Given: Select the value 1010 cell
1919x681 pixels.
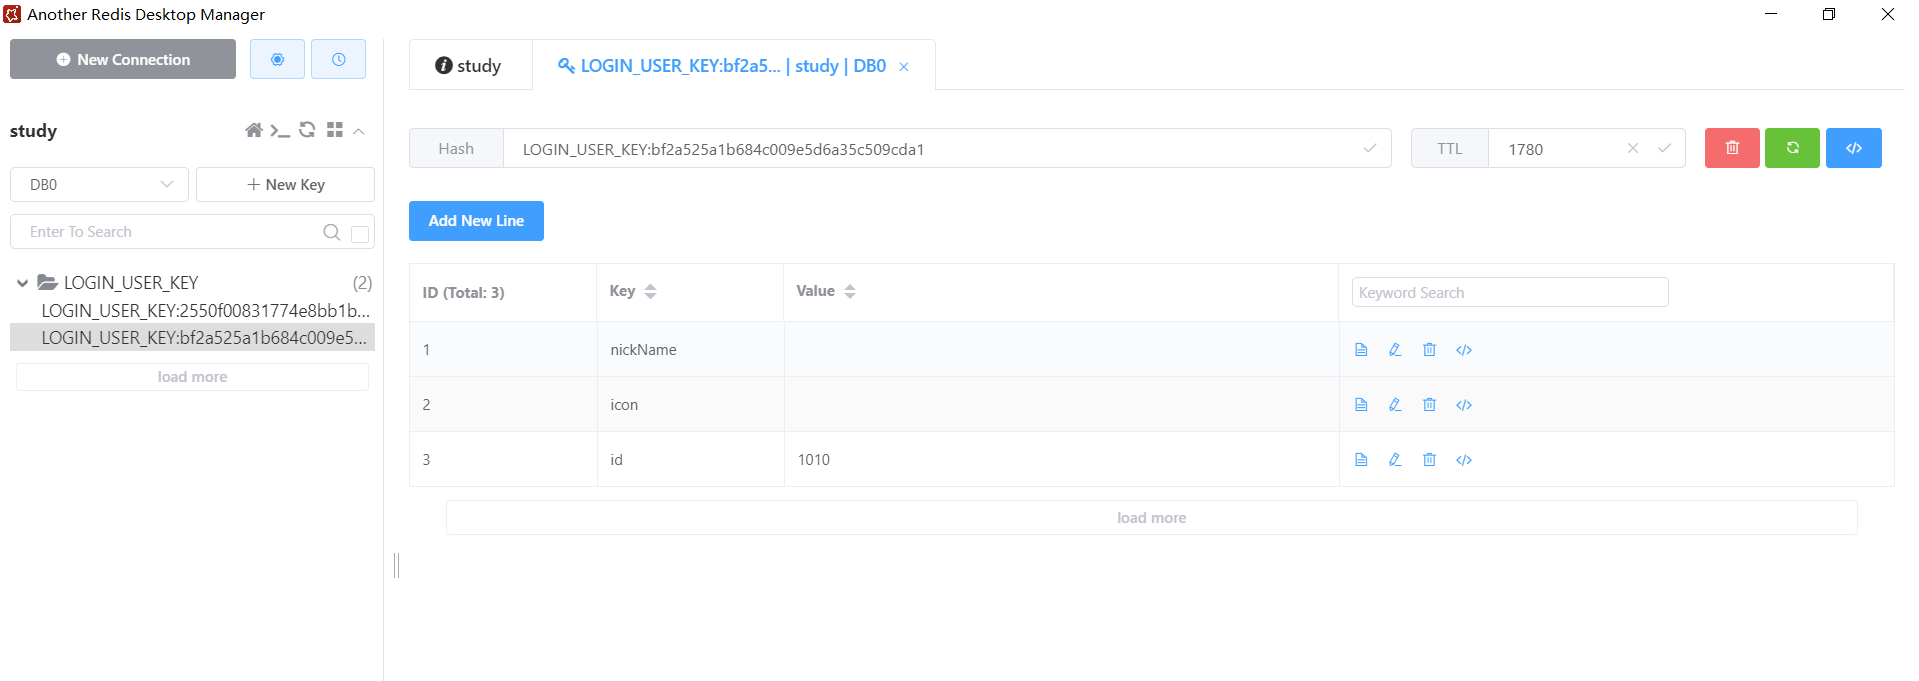Looking at the screenshot, I should pyautogui.click(x=1061, y=460).
